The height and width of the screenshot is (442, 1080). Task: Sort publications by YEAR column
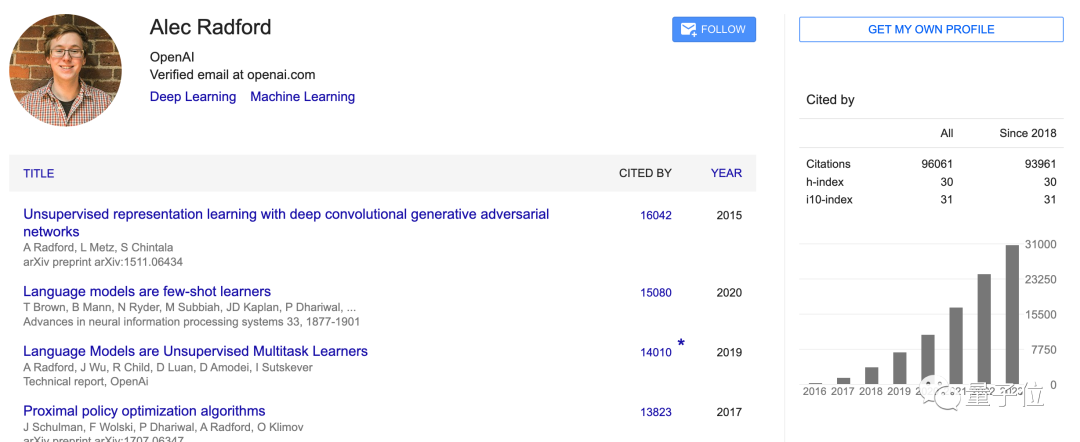tap(726, 173)
